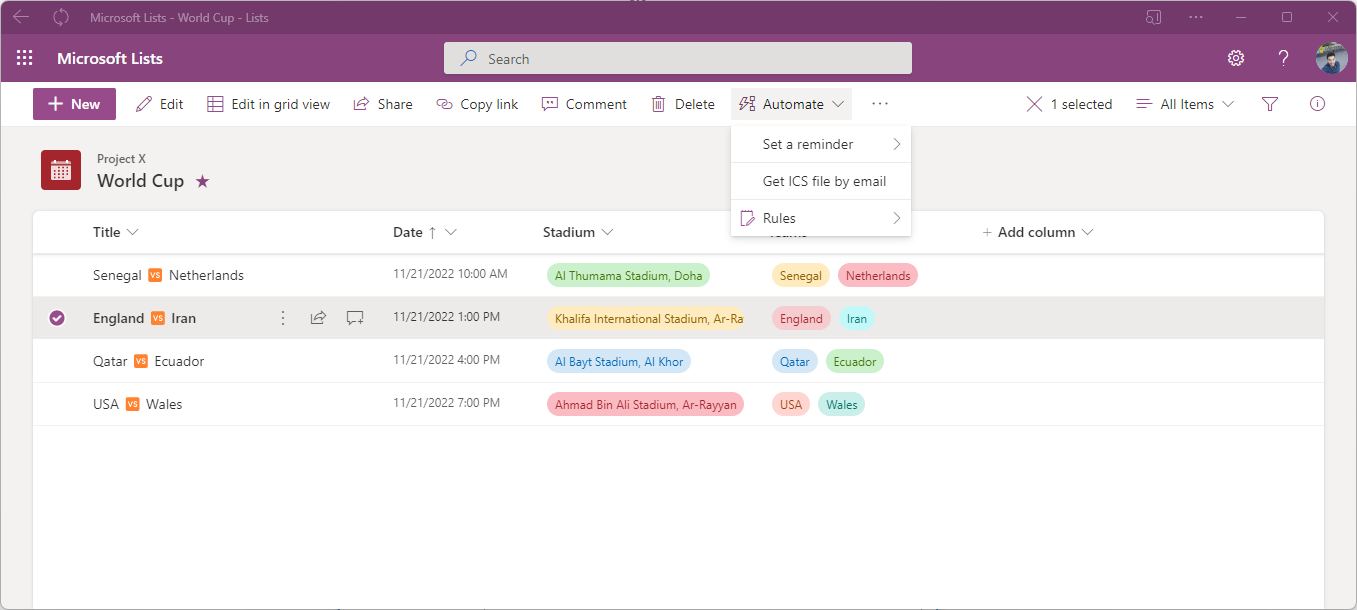Image resolution: width=1357 pixels, height=610 pixels.
Task: Expand the All Items view dropdown
Action: point(1186,104)
